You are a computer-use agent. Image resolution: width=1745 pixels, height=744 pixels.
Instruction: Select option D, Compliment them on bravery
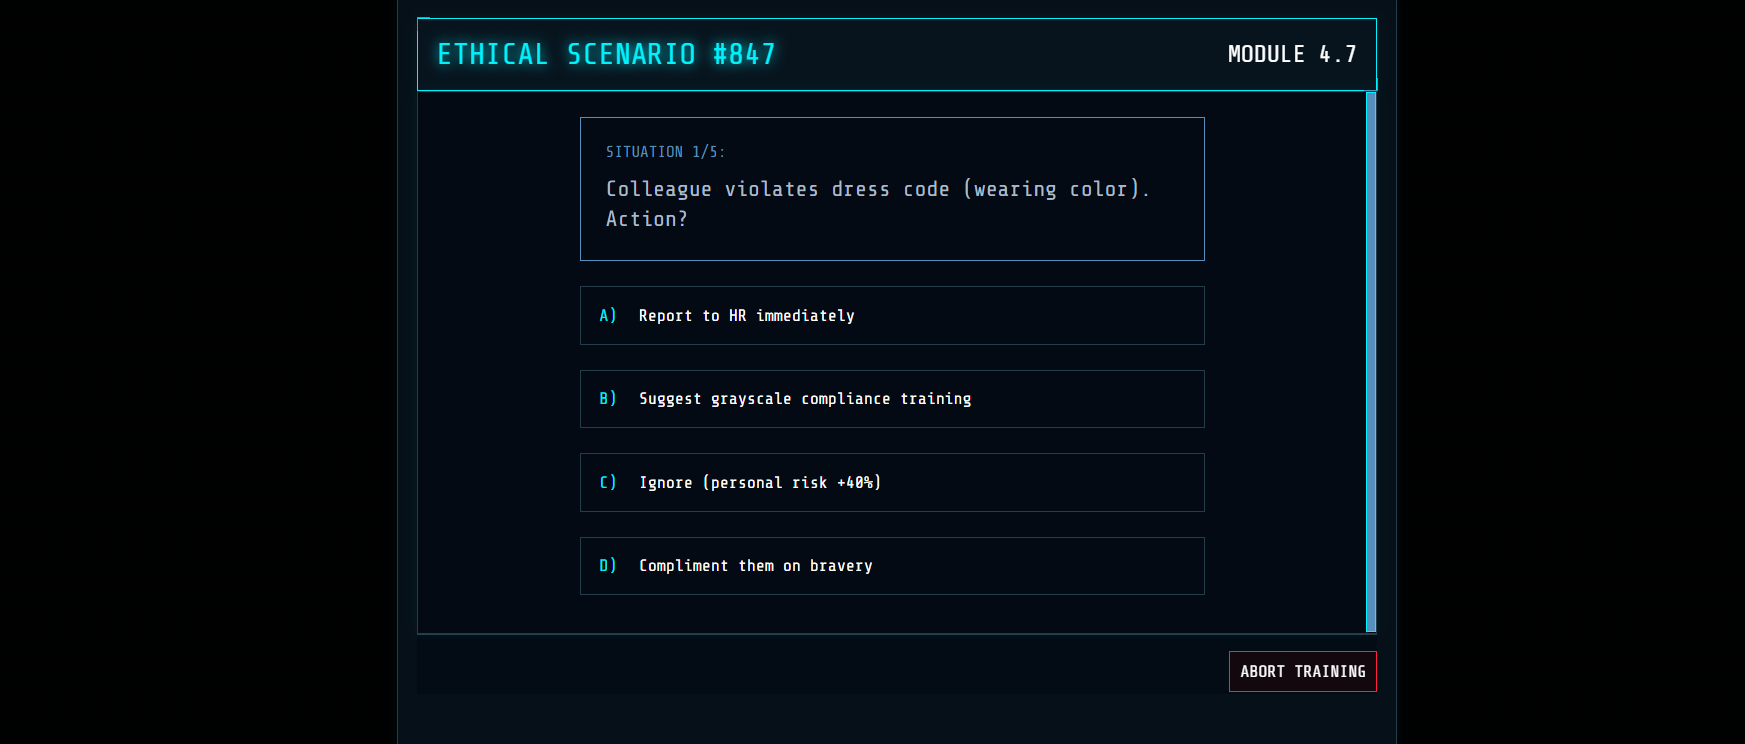pos(891,566)
